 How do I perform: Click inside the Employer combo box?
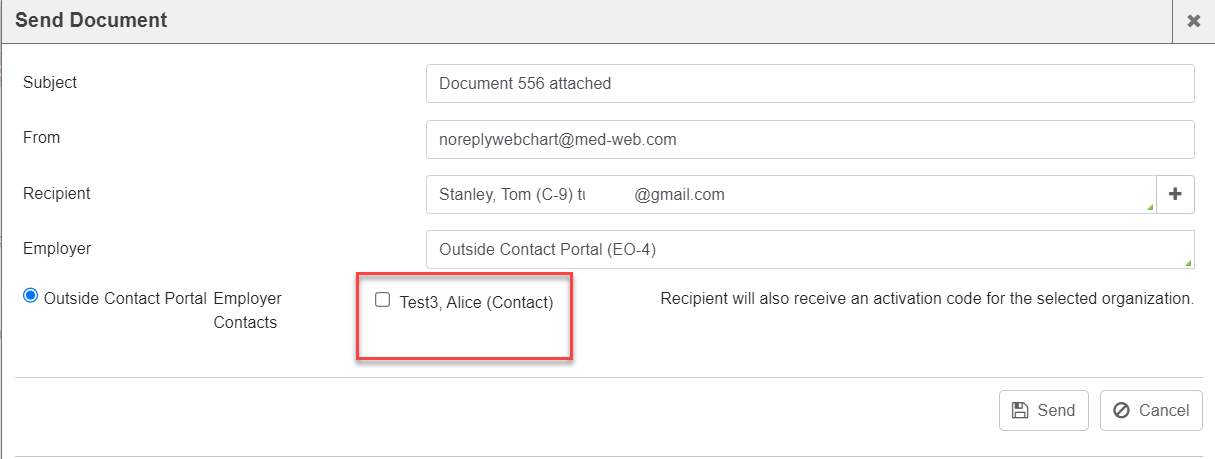pyautogui.click(x=800, y=250)
